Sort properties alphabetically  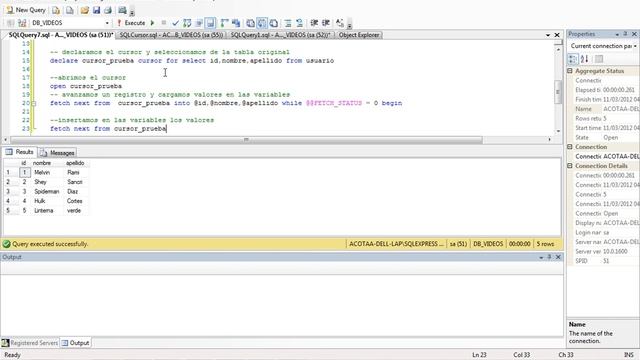click(584, 59)
